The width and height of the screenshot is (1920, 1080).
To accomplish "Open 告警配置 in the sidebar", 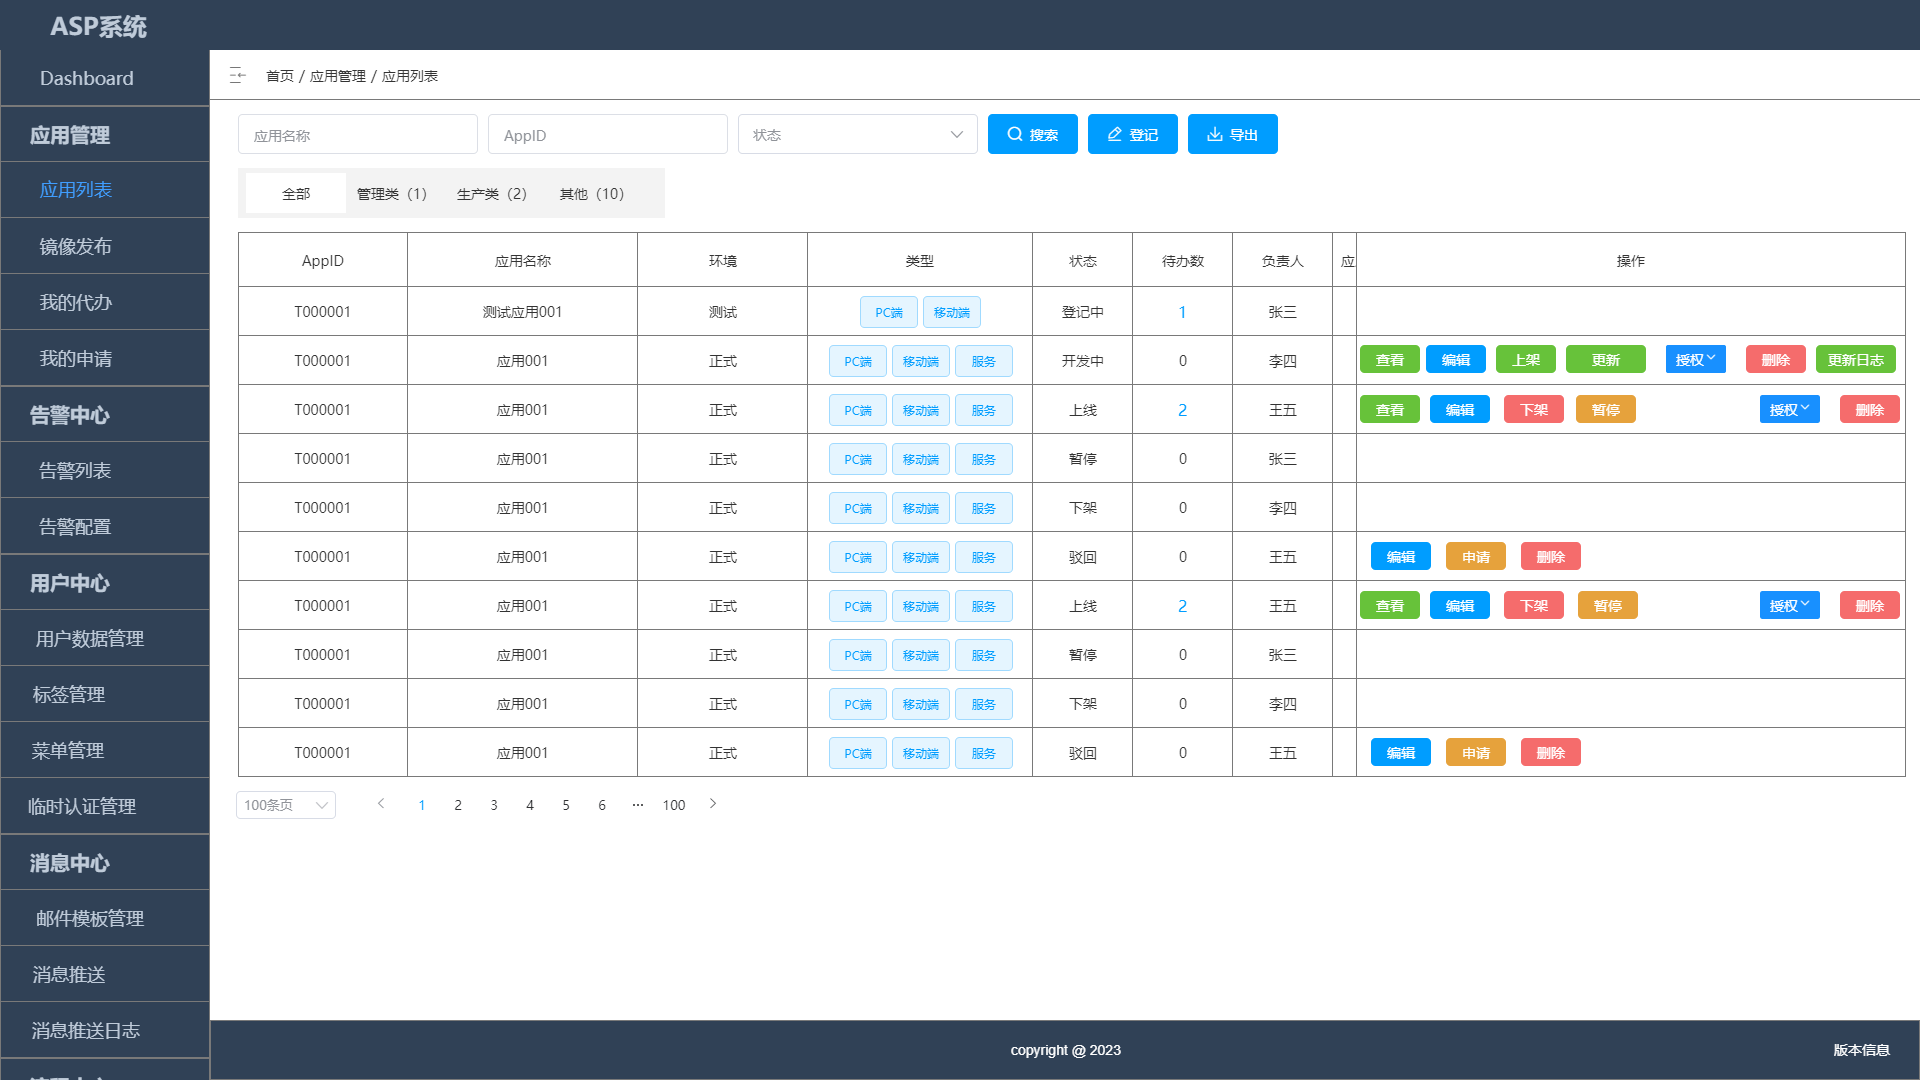I will pos(105,526).
